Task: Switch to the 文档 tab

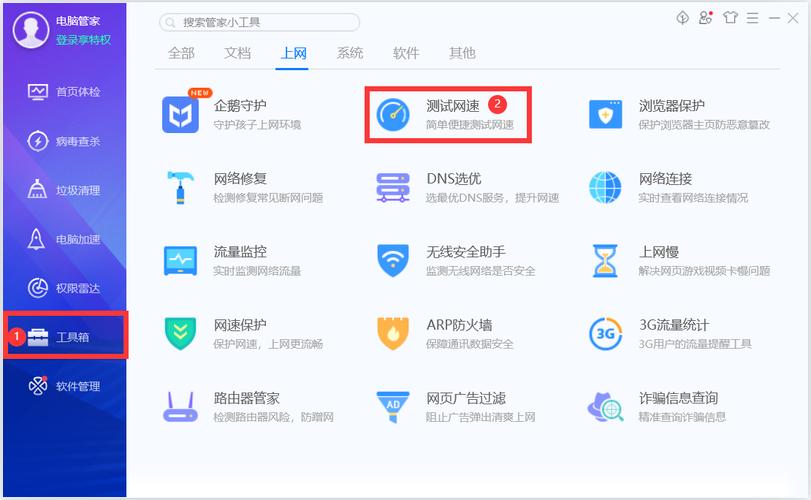Action: tap(237, 53)
